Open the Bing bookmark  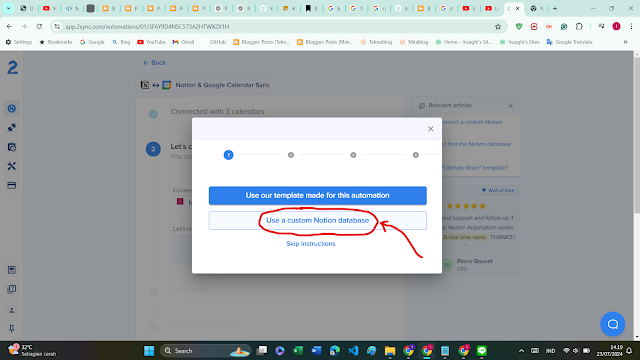(x=121, y=42)
